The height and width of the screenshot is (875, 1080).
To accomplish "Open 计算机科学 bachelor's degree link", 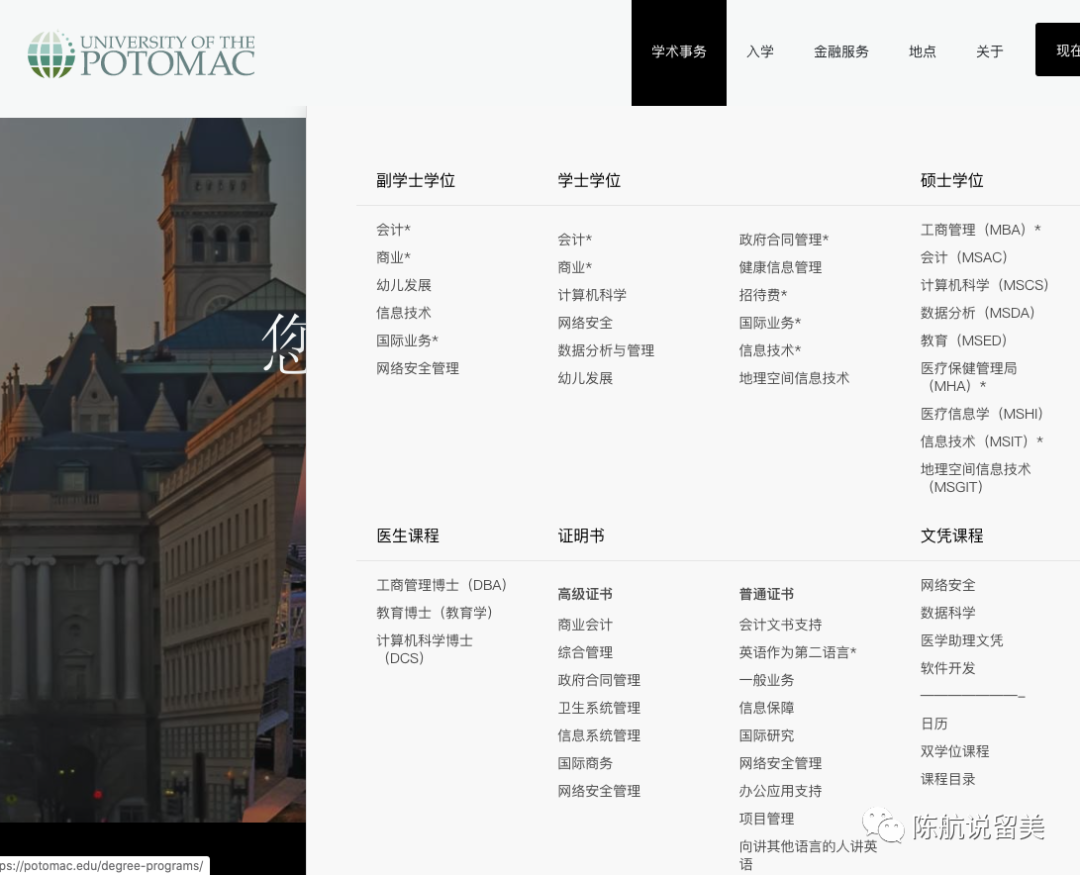I will pos(592,295).
